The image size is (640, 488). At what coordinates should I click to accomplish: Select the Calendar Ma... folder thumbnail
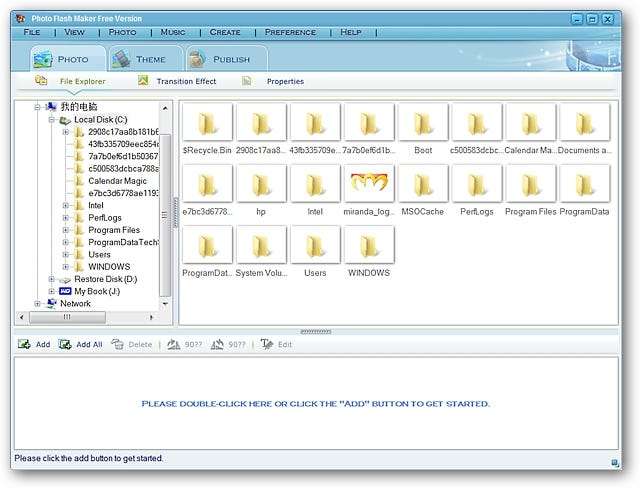point(531,122)
